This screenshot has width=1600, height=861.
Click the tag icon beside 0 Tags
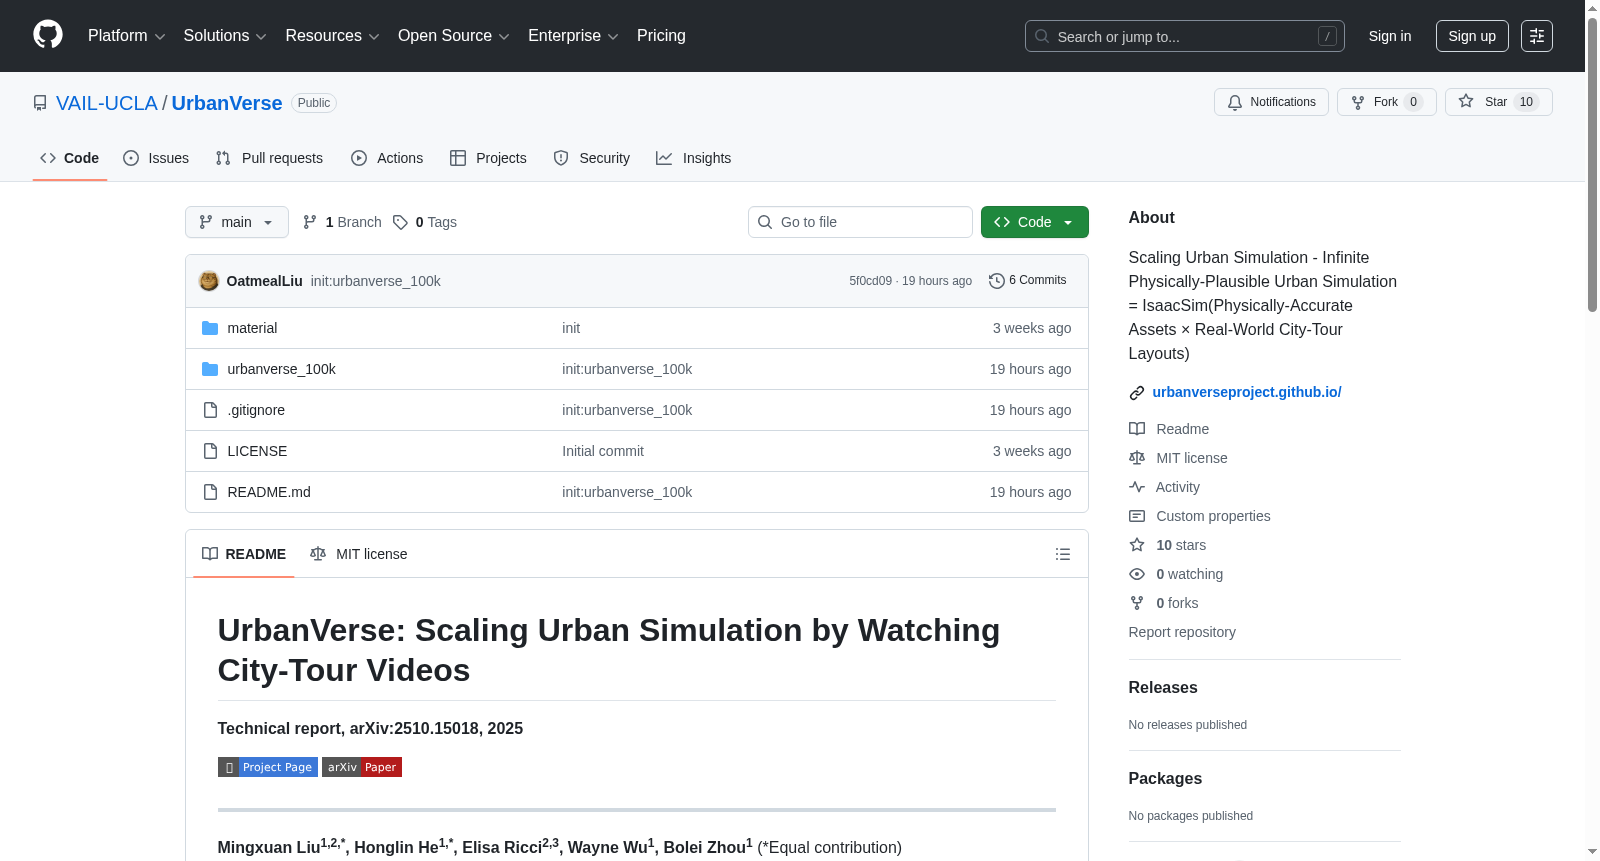pos(400,222)
